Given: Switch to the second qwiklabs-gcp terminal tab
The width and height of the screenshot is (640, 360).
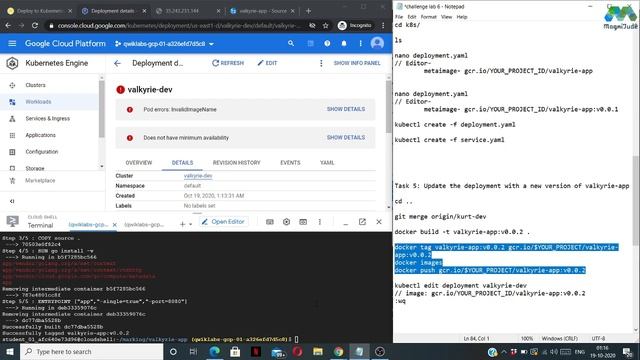Looking at the screenshot, I should [x=144, y=225].
